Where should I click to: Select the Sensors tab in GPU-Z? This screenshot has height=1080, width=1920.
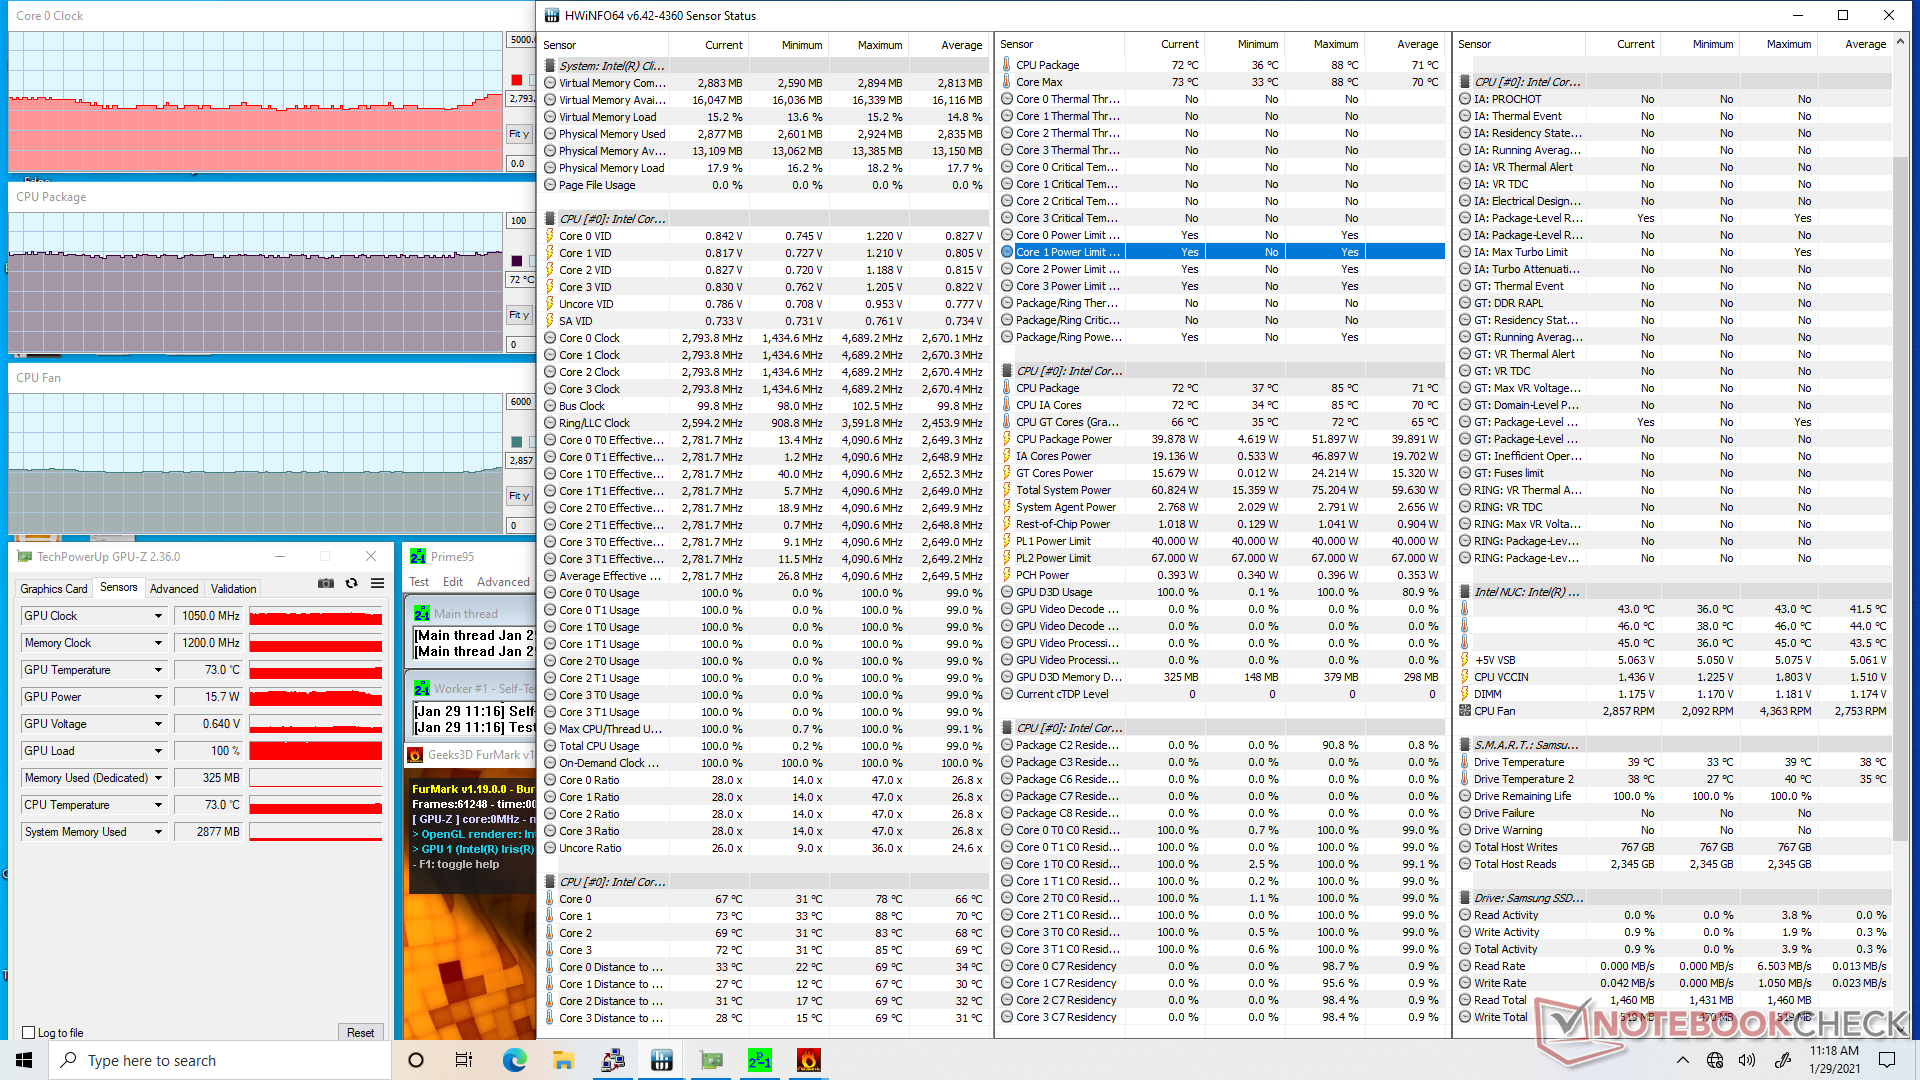pyautogui.click(x=119, y=588)
